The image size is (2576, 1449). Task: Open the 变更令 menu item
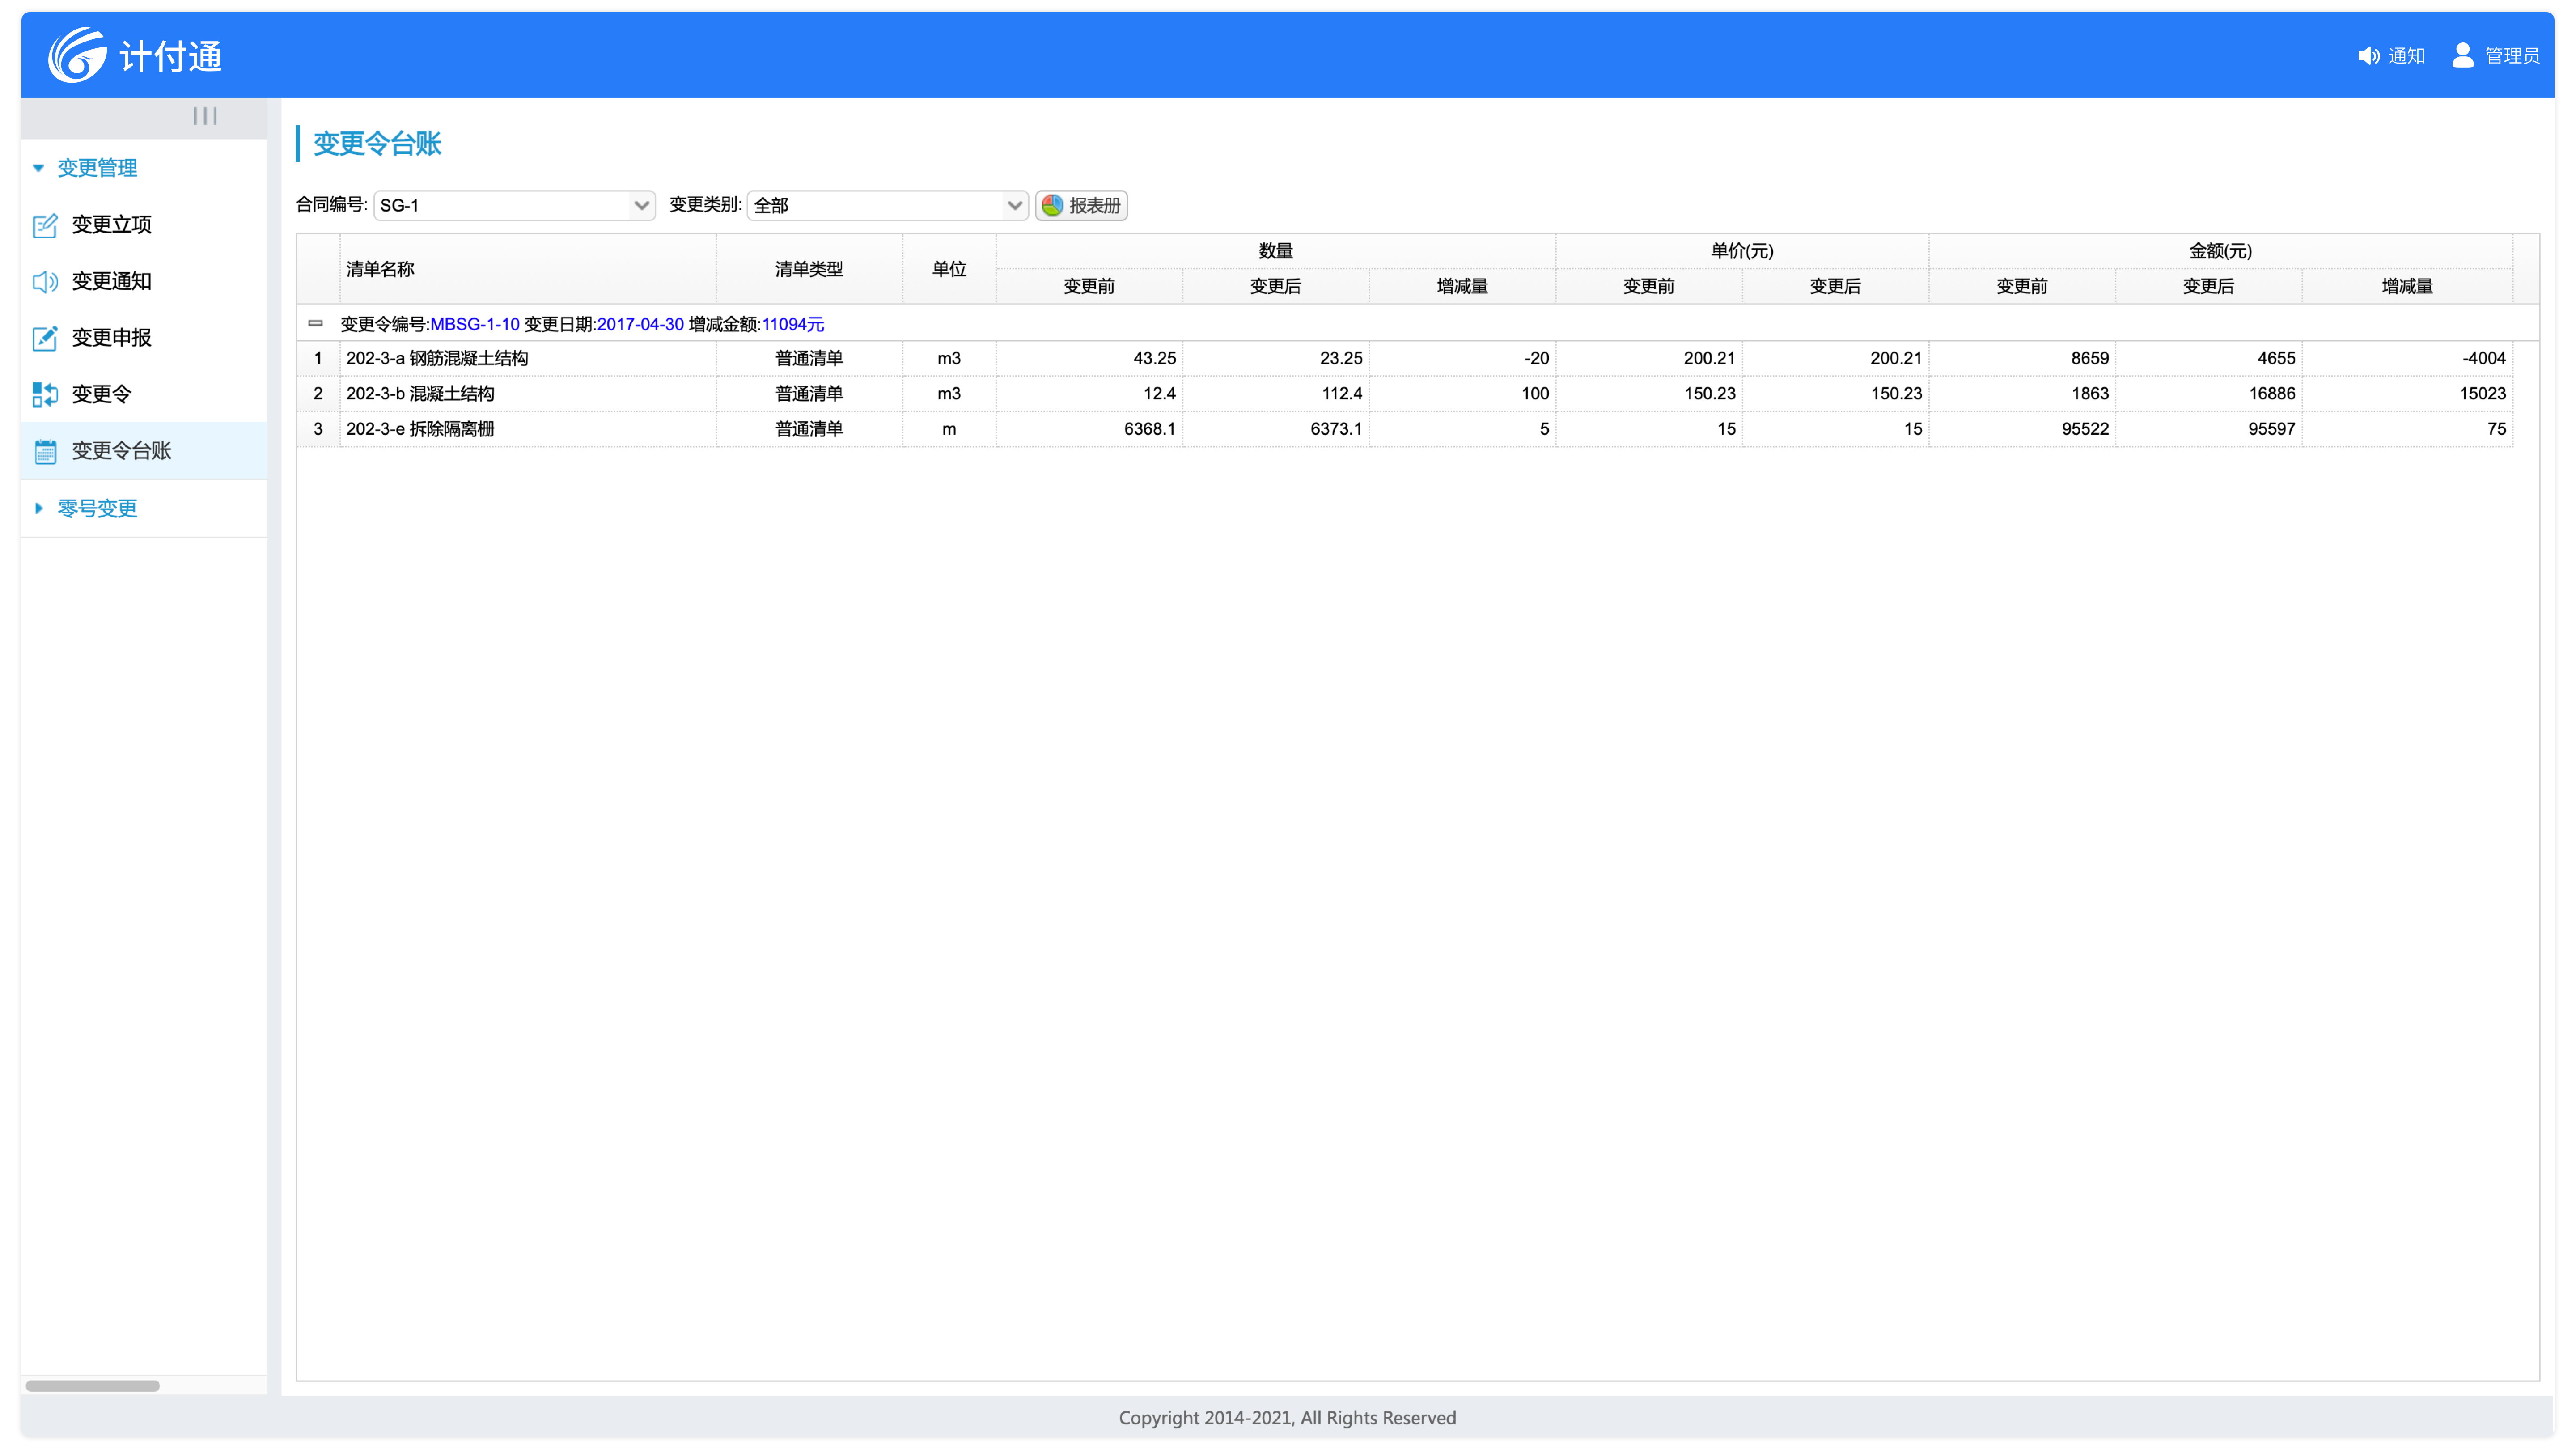(x=101, y=394)
